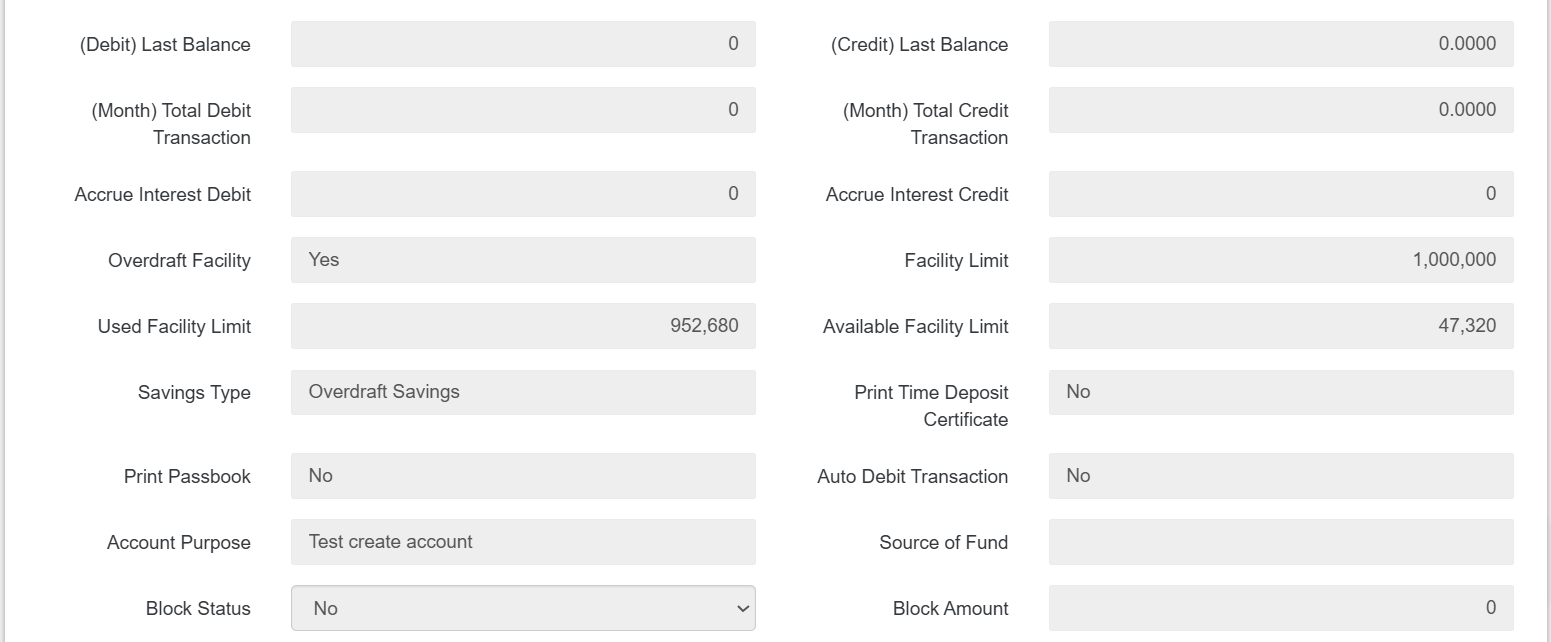Click the Savings Type field
Viewport: 1551px width, 642px height.
click(x=523, y=392)
